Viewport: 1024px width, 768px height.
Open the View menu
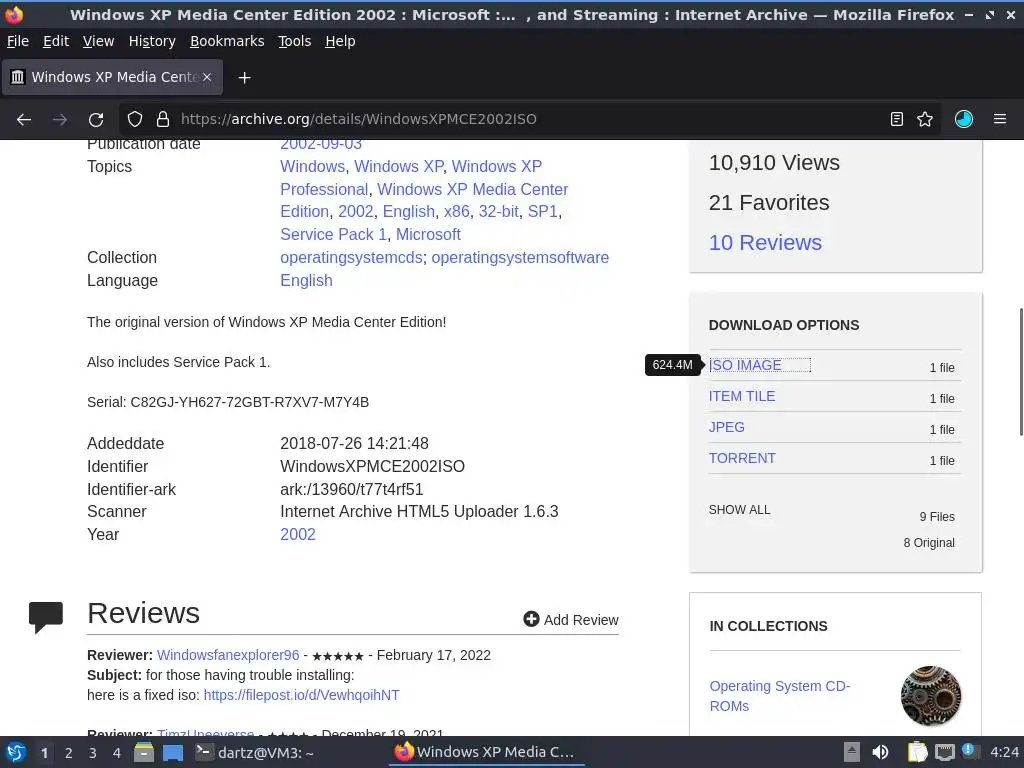tap(98, 41)
